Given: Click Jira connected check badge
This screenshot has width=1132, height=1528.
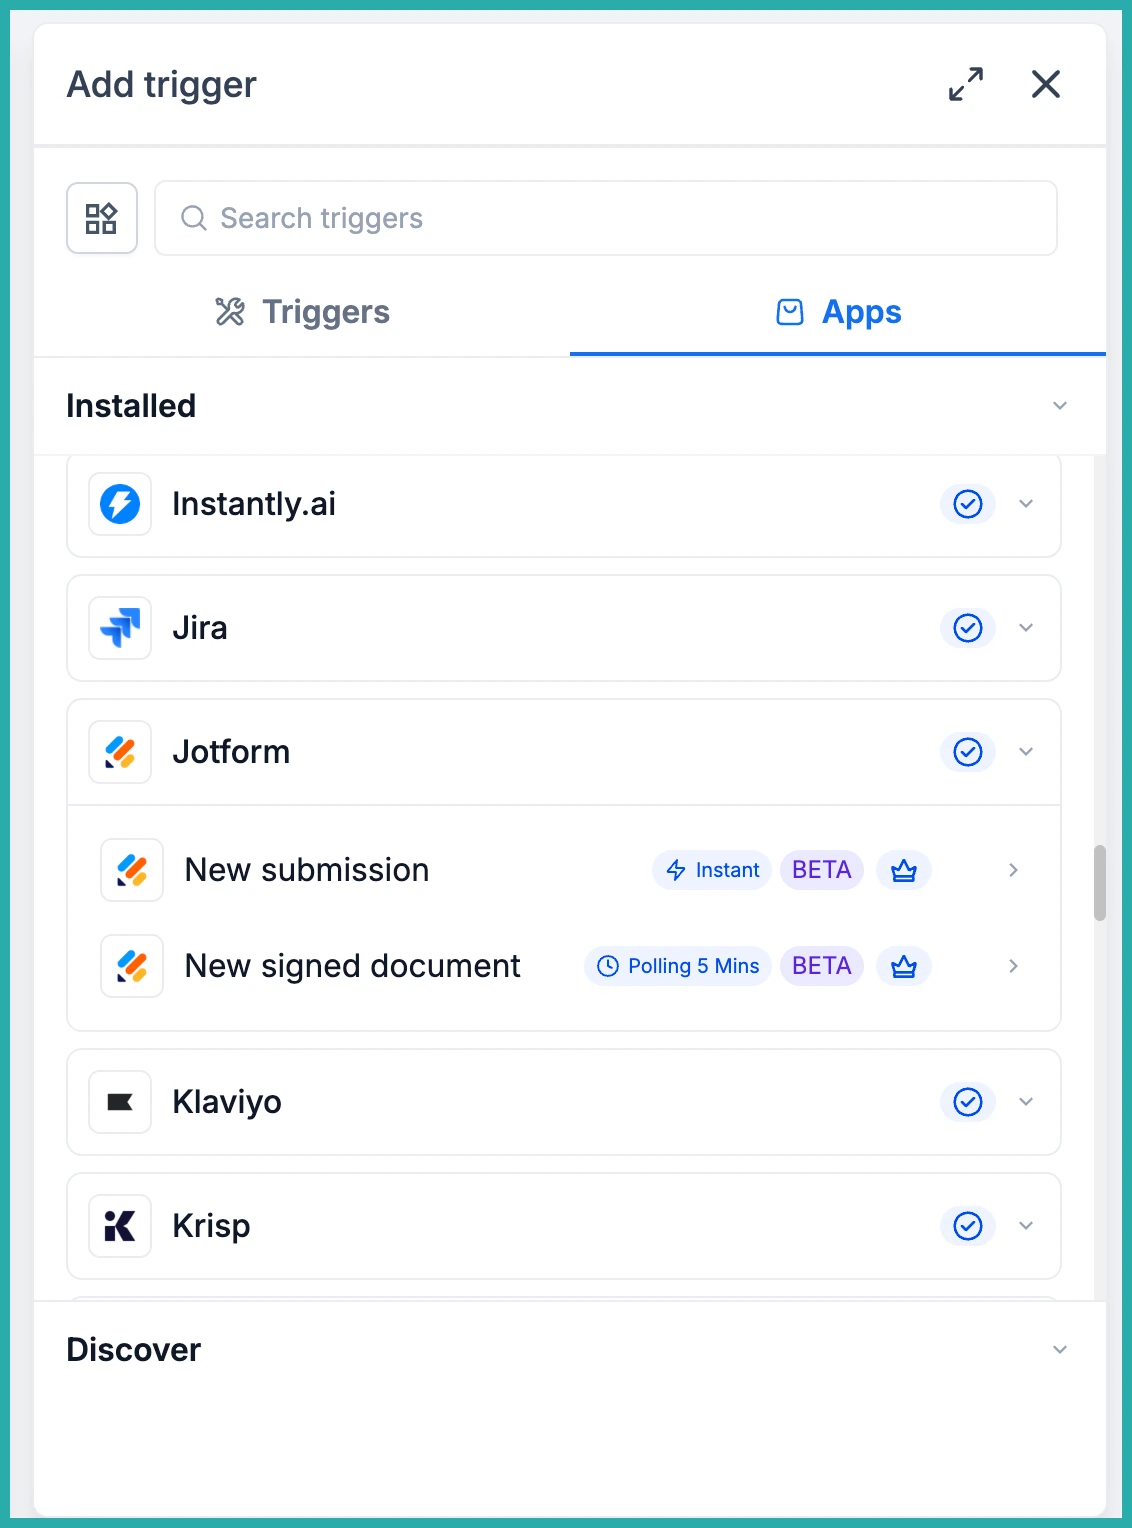Looking at the screenshot, I should (967, 628).
